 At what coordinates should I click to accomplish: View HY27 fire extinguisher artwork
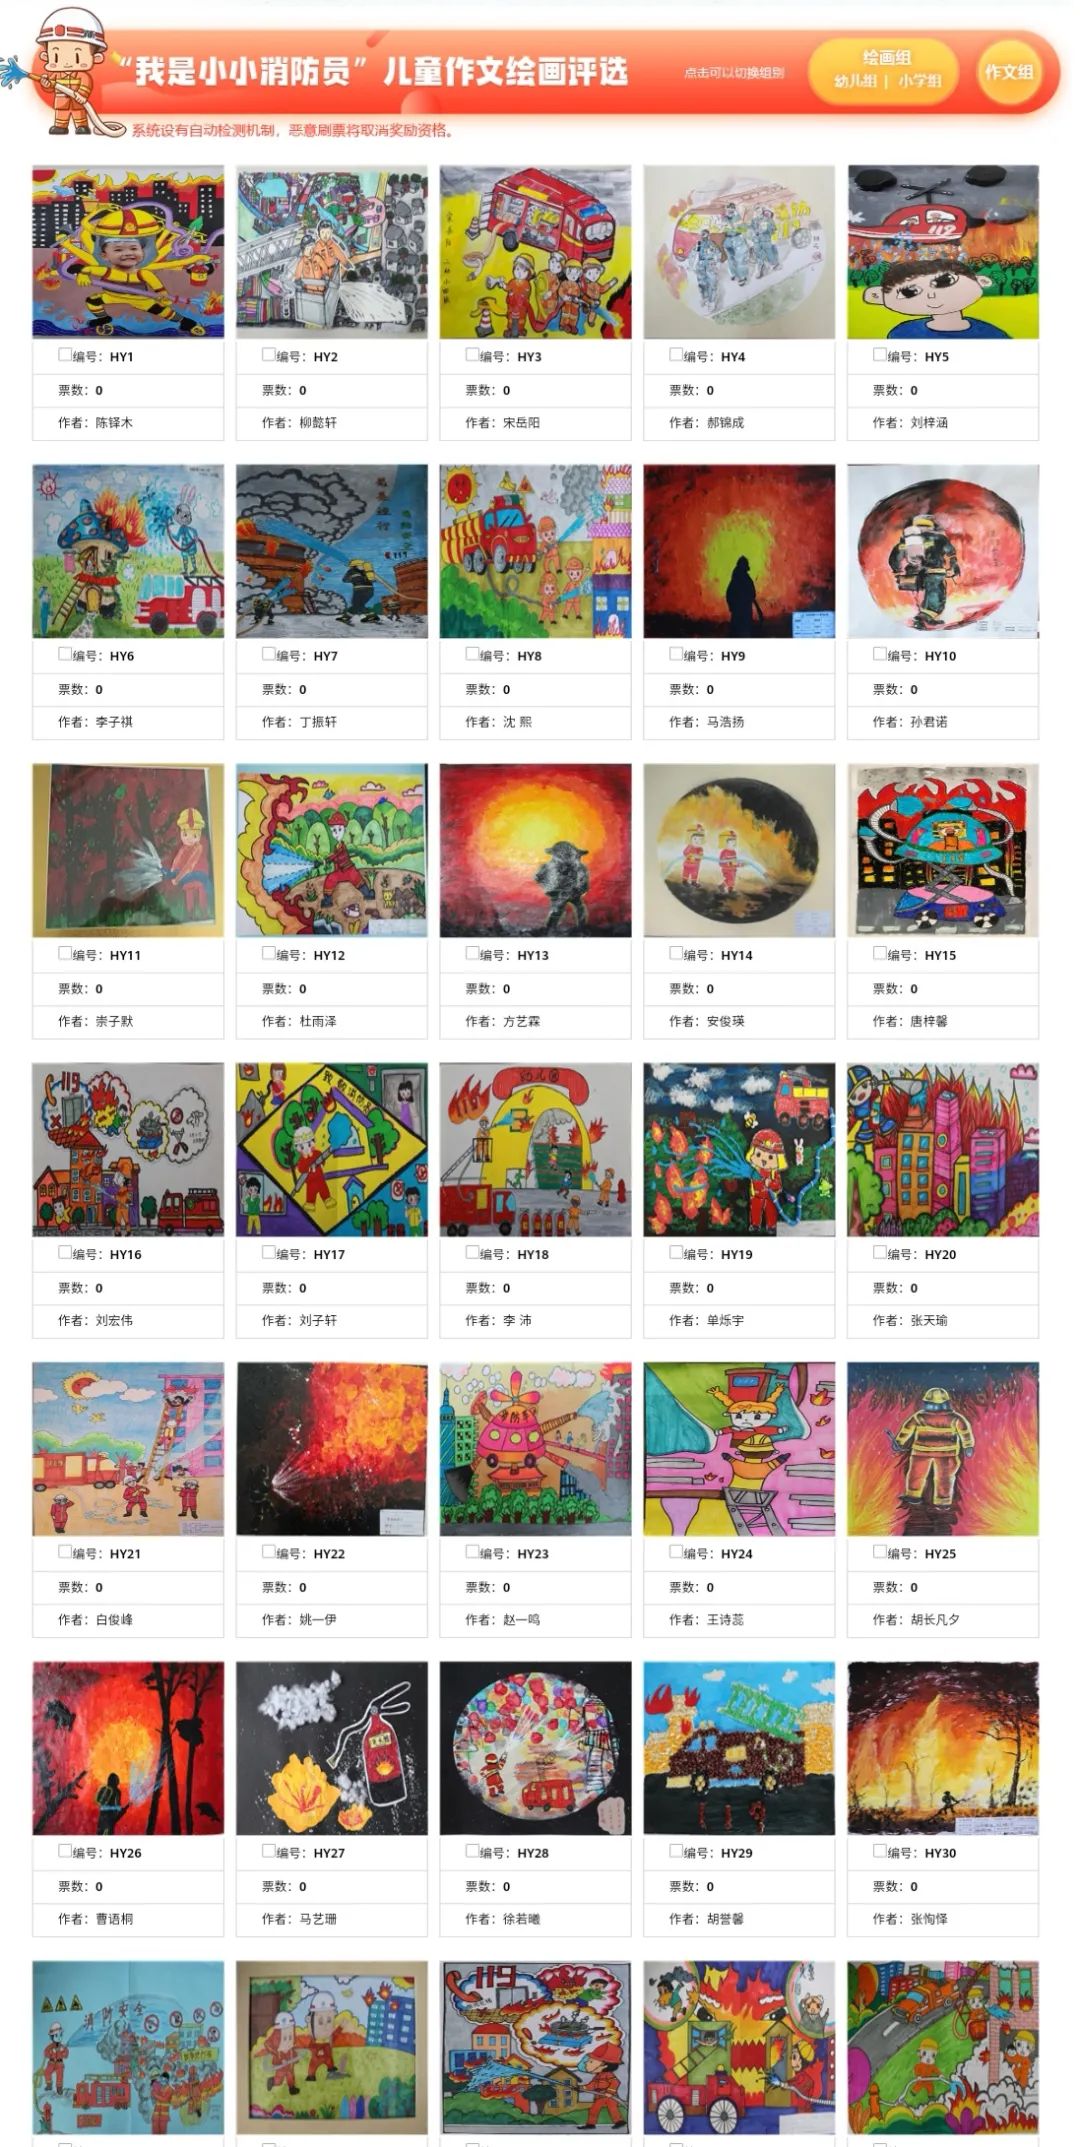tap(332, 1748)
